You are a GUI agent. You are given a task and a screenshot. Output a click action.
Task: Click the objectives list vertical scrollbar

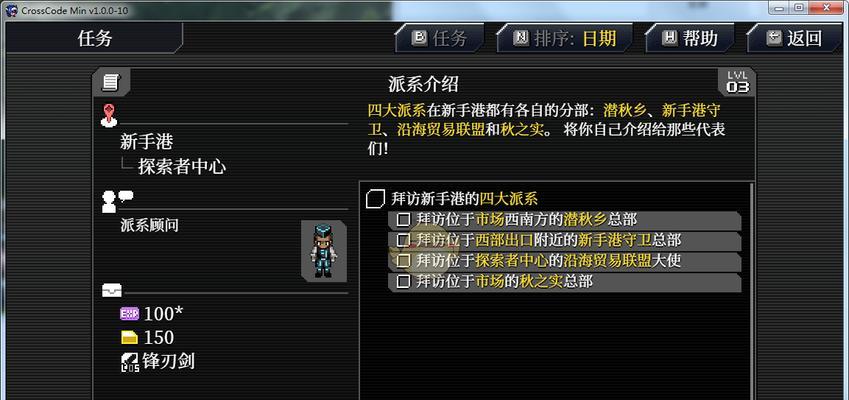coord(751,291)
